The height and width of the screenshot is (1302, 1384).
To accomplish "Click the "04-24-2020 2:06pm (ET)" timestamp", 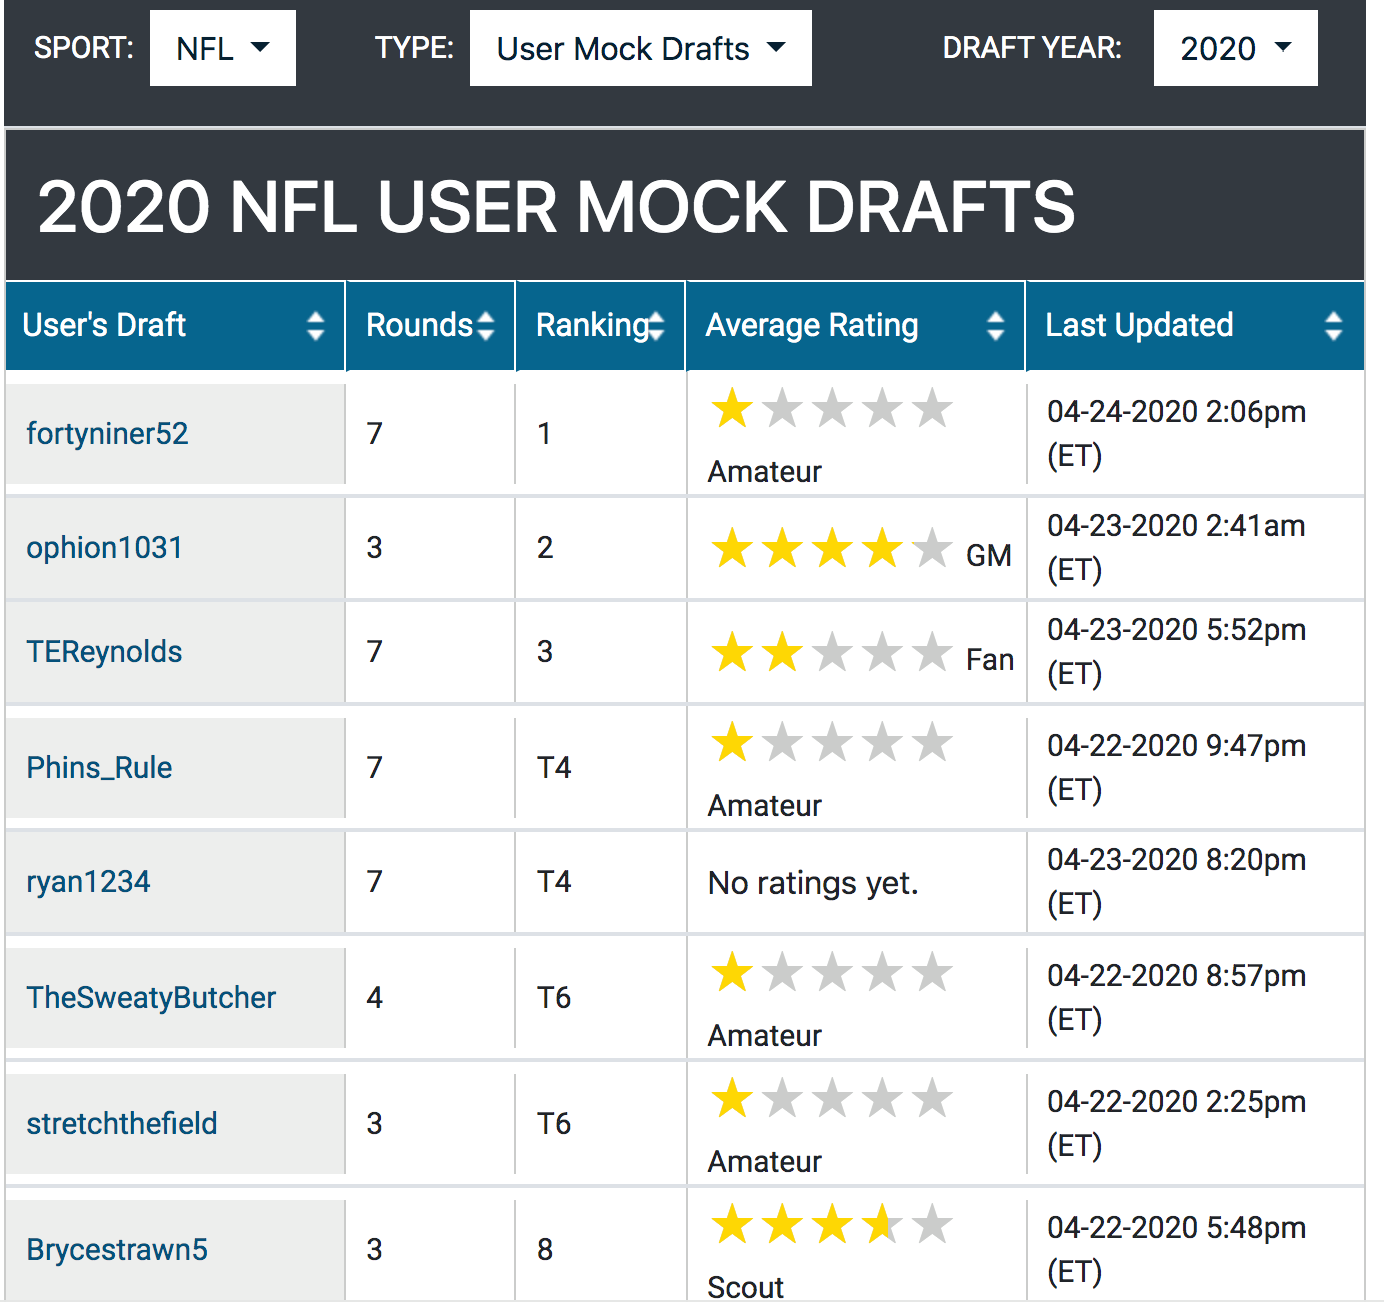I will tap(1177, 433).
